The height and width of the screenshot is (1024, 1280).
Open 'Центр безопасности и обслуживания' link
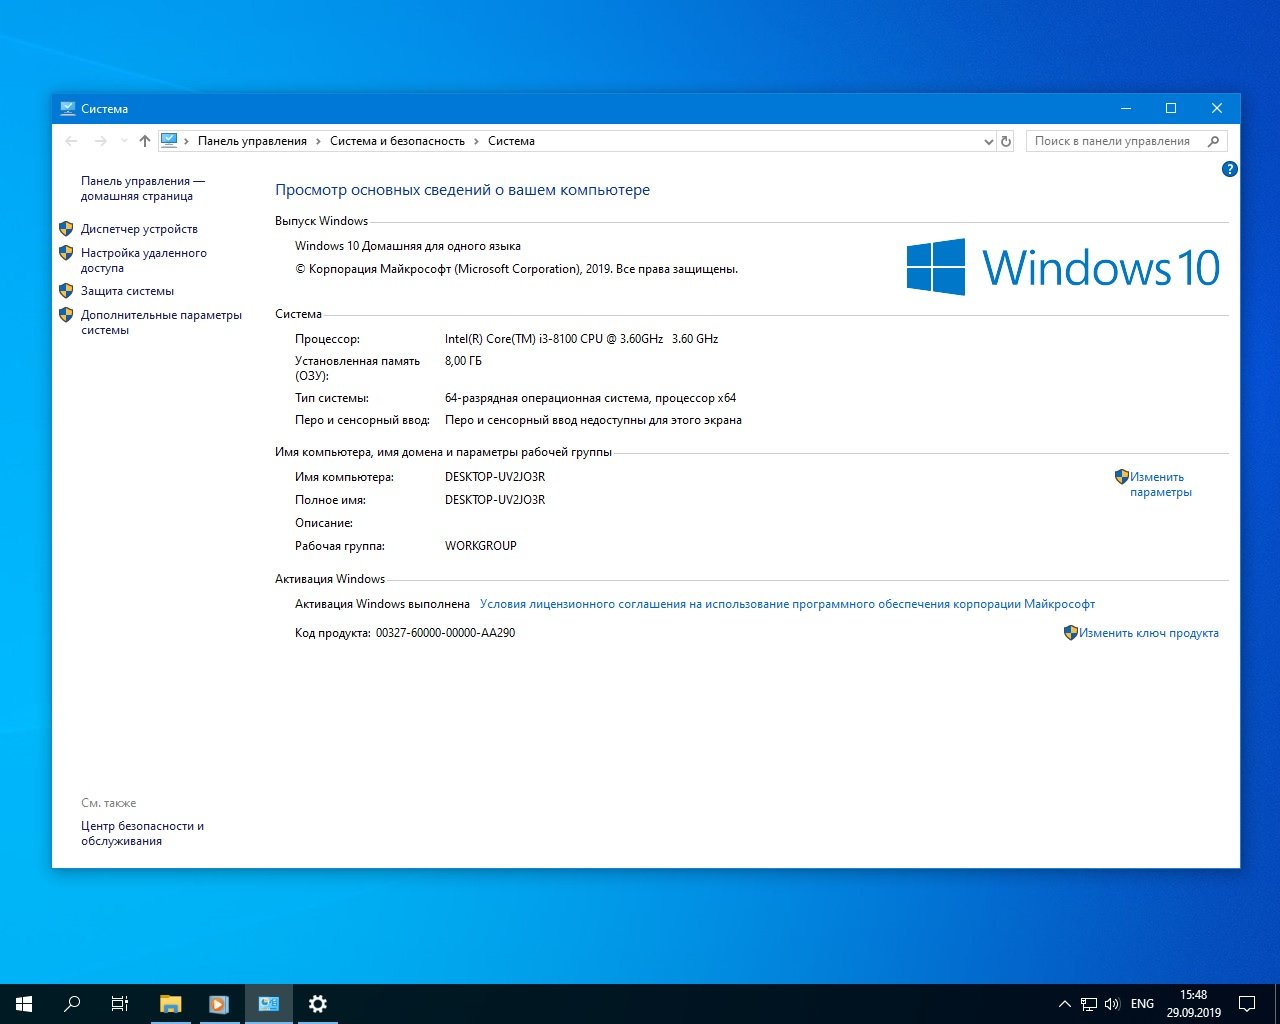coord(142,833)
